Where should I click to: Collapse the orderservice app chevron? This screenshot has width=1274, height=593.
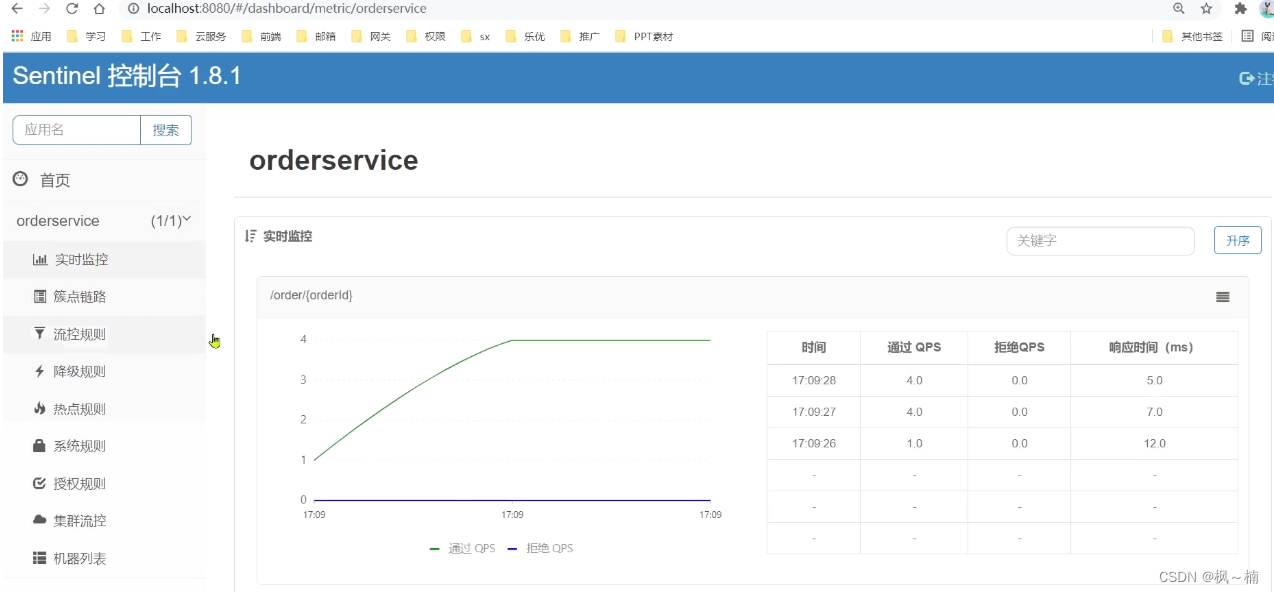tap(186, 219)
